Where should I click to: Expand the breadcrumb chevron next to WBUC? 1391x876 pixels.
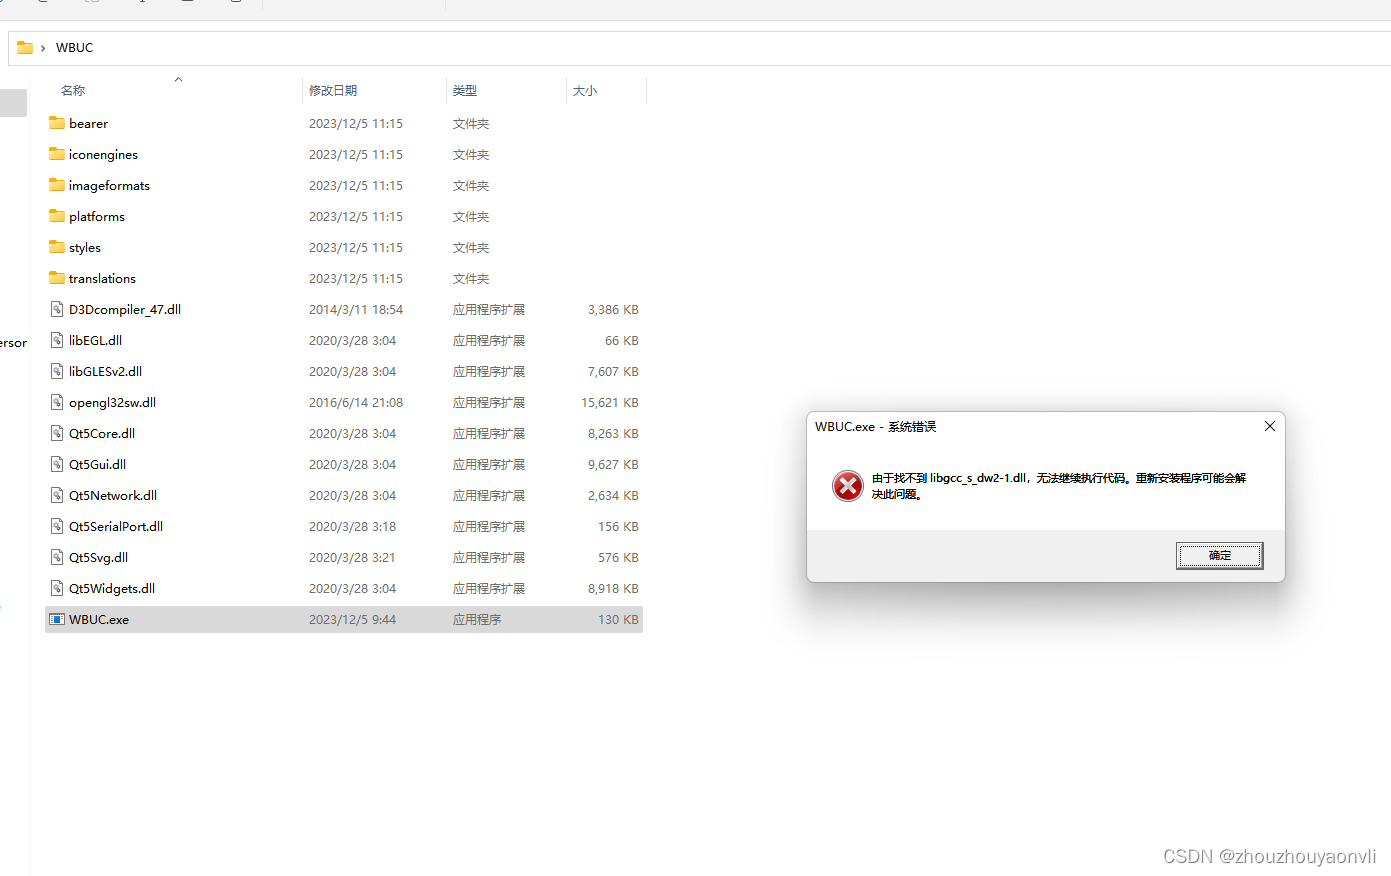[42, 47]
